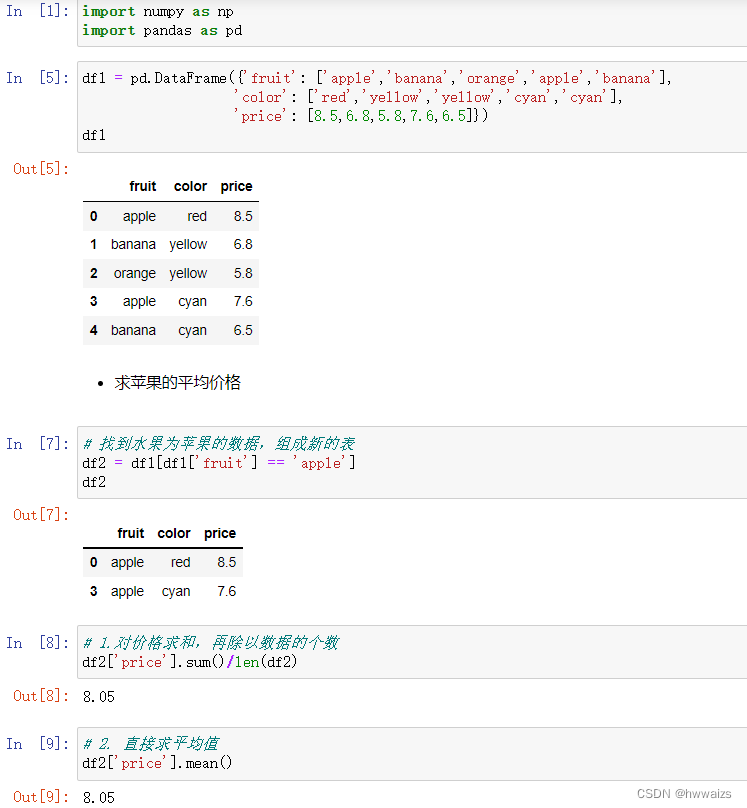Screen dimensions: 747x808
Task: Select the In [9] prompt label
Action: tap(38, 744)
